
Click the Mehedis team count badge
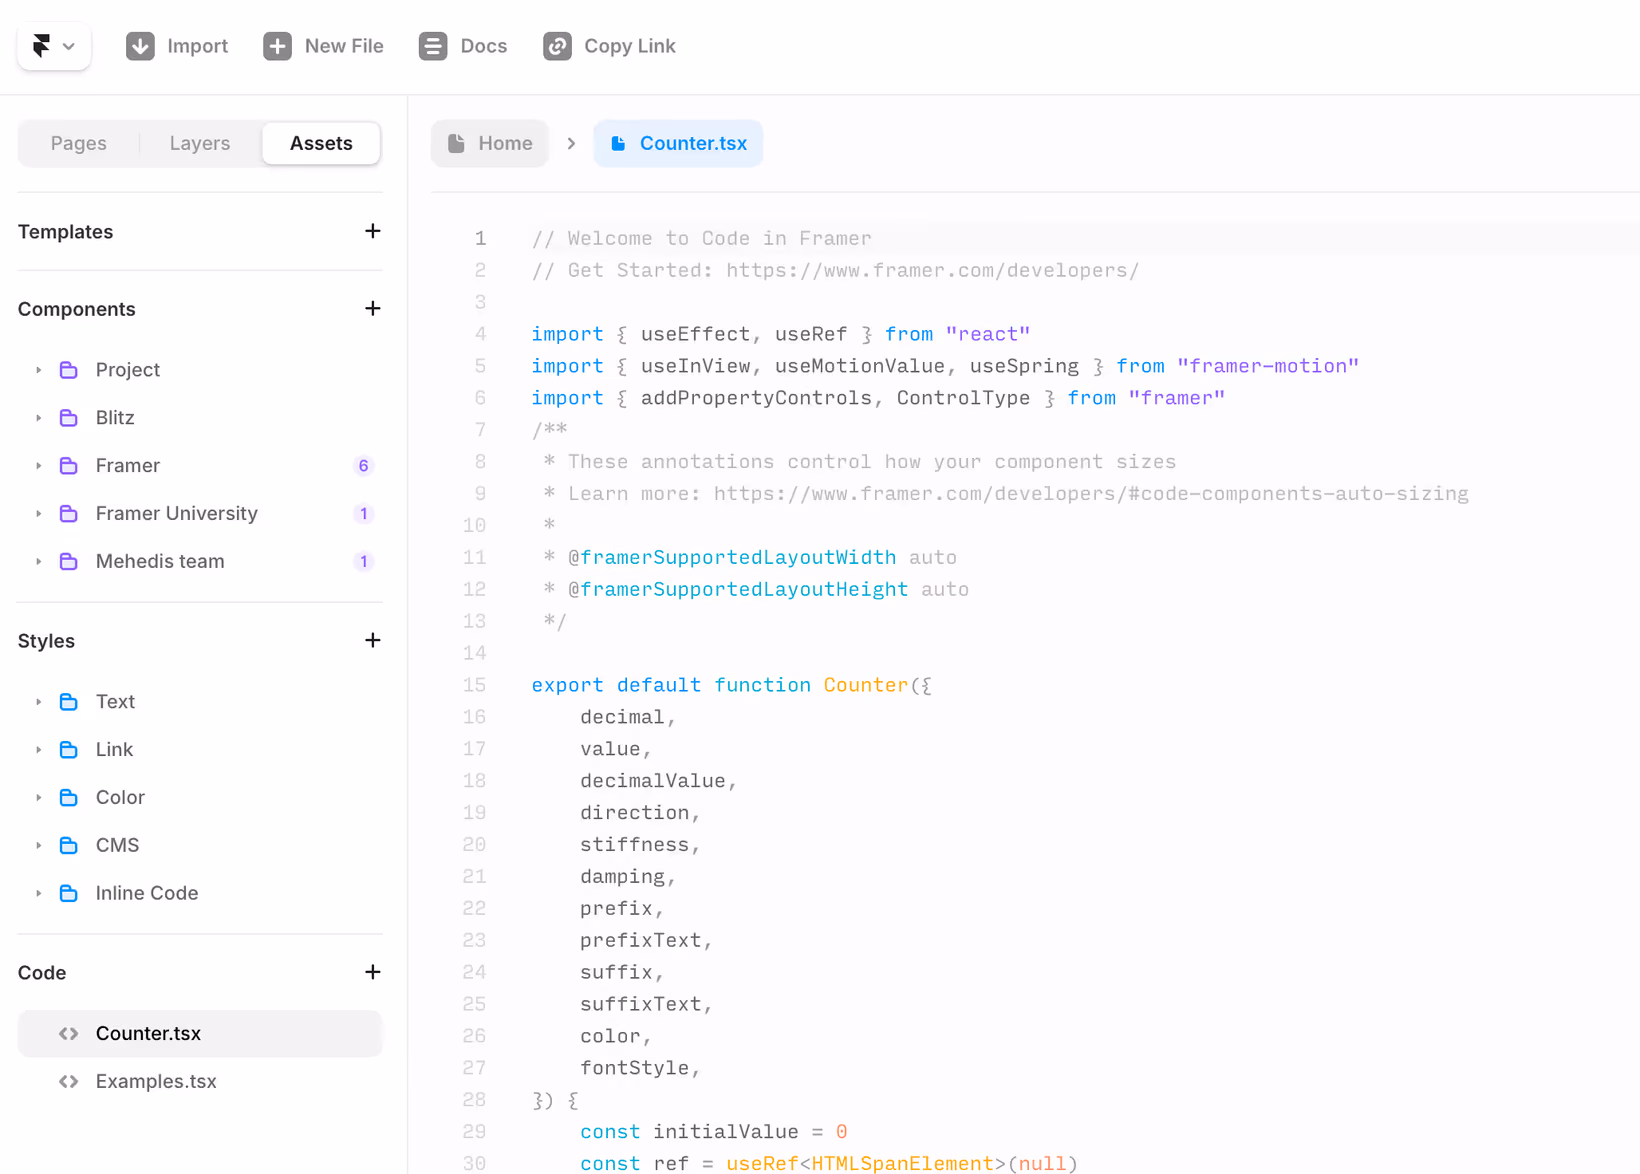pyautogui.click(x=364, y=562)
